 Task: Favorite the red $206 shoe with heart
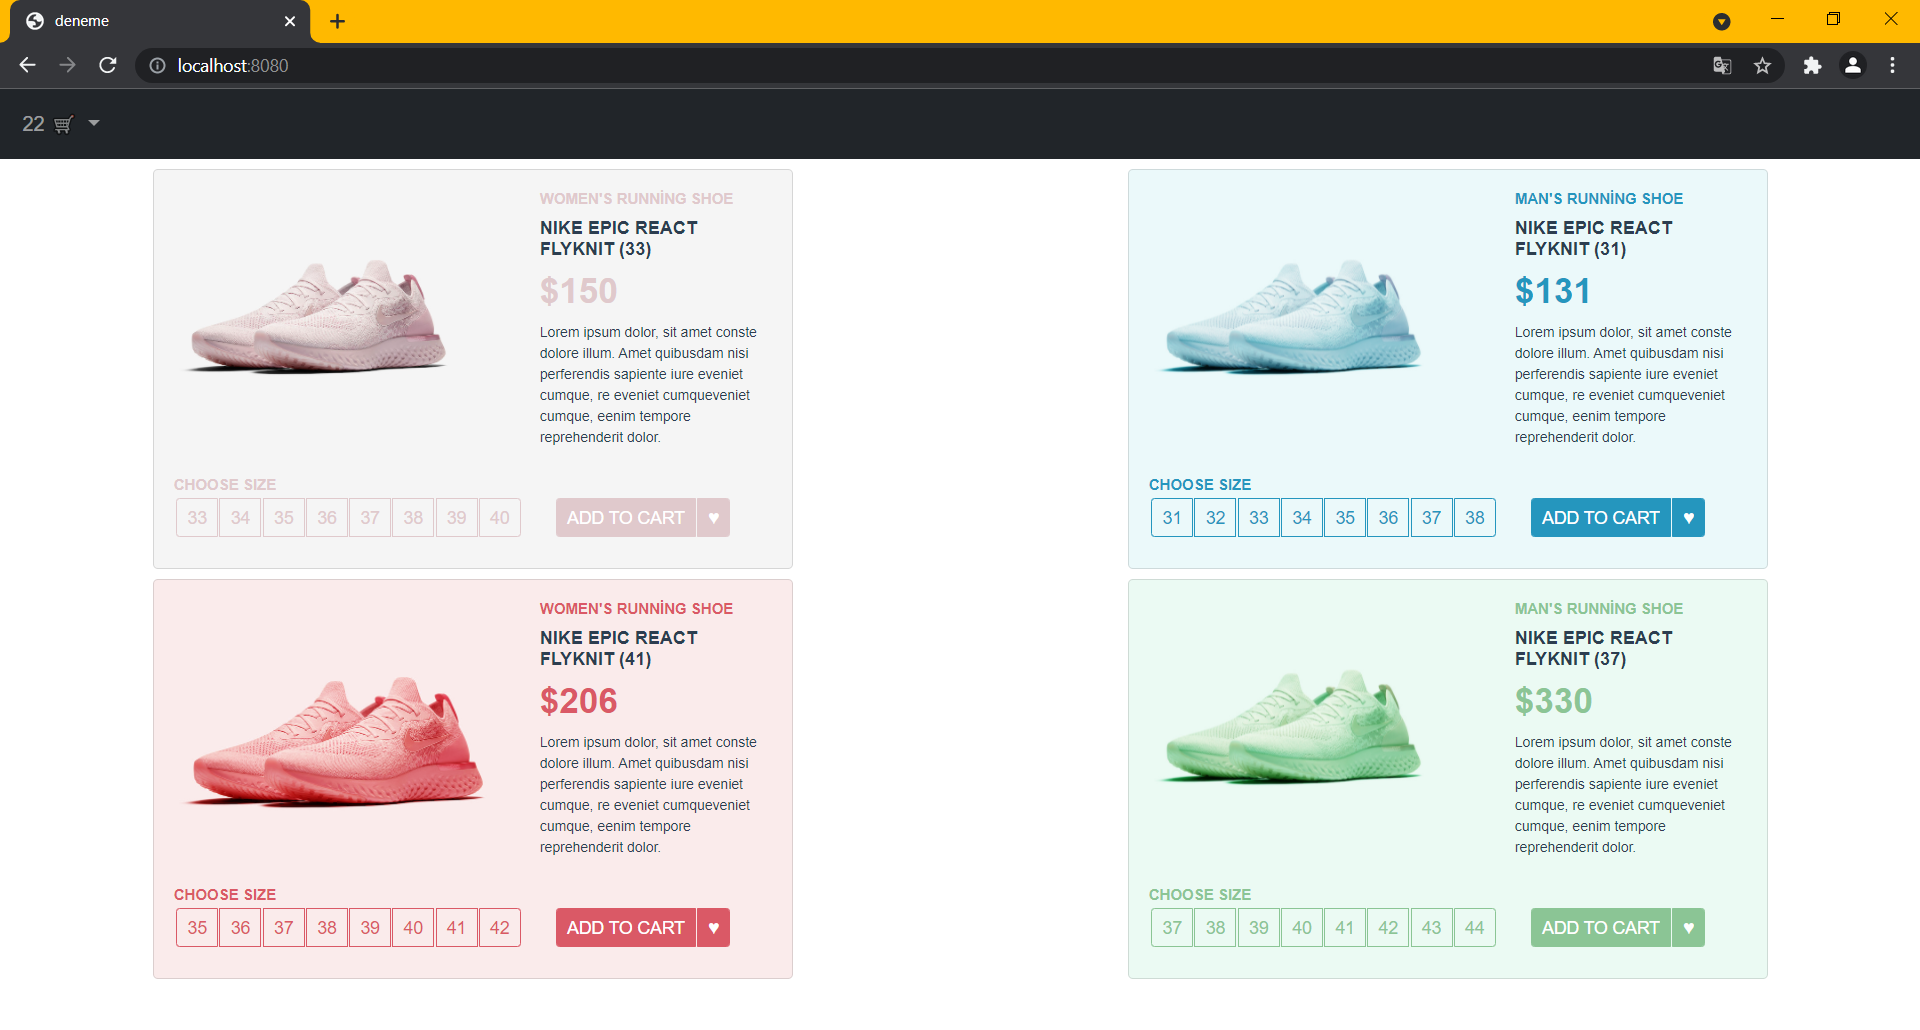pyautogui.click(x=713, y=928)
